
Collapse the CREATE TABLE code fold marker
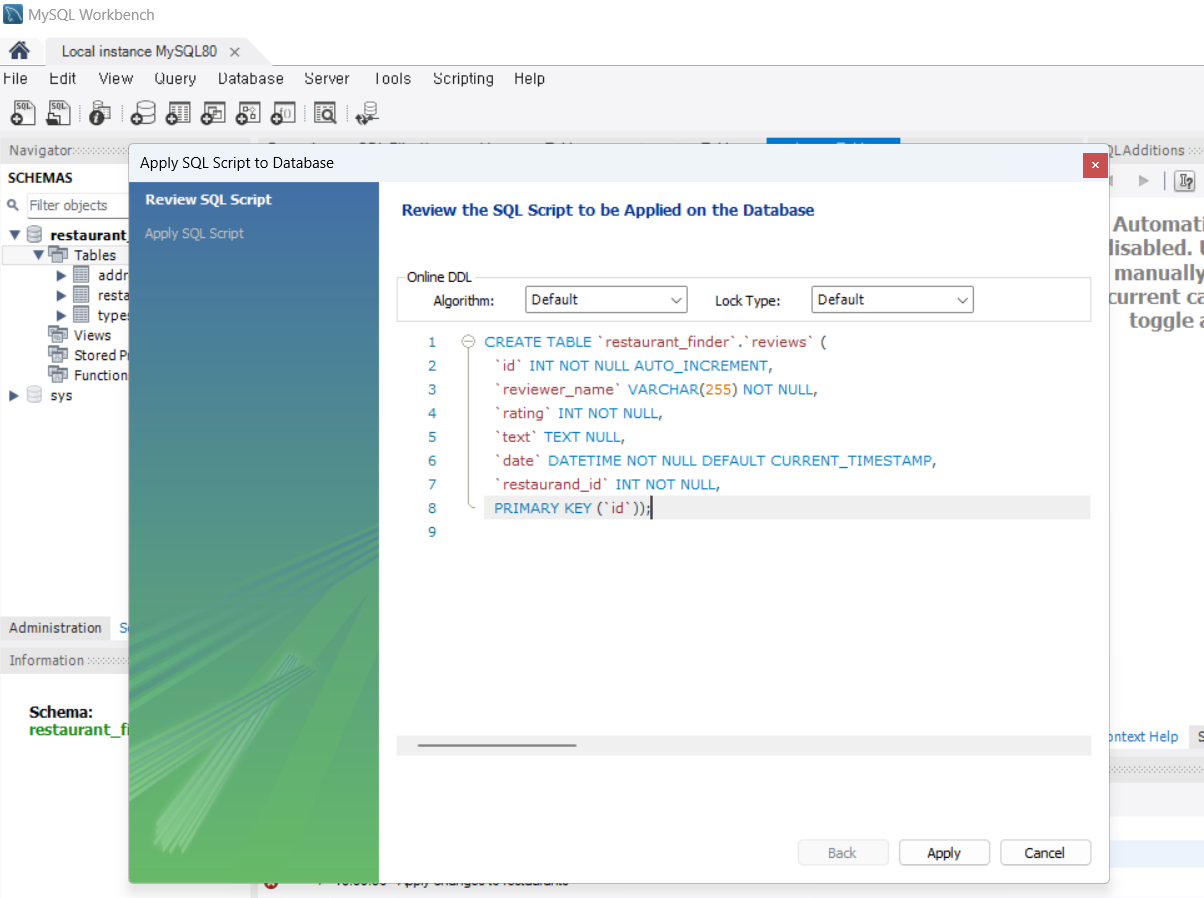coord(467,342)
